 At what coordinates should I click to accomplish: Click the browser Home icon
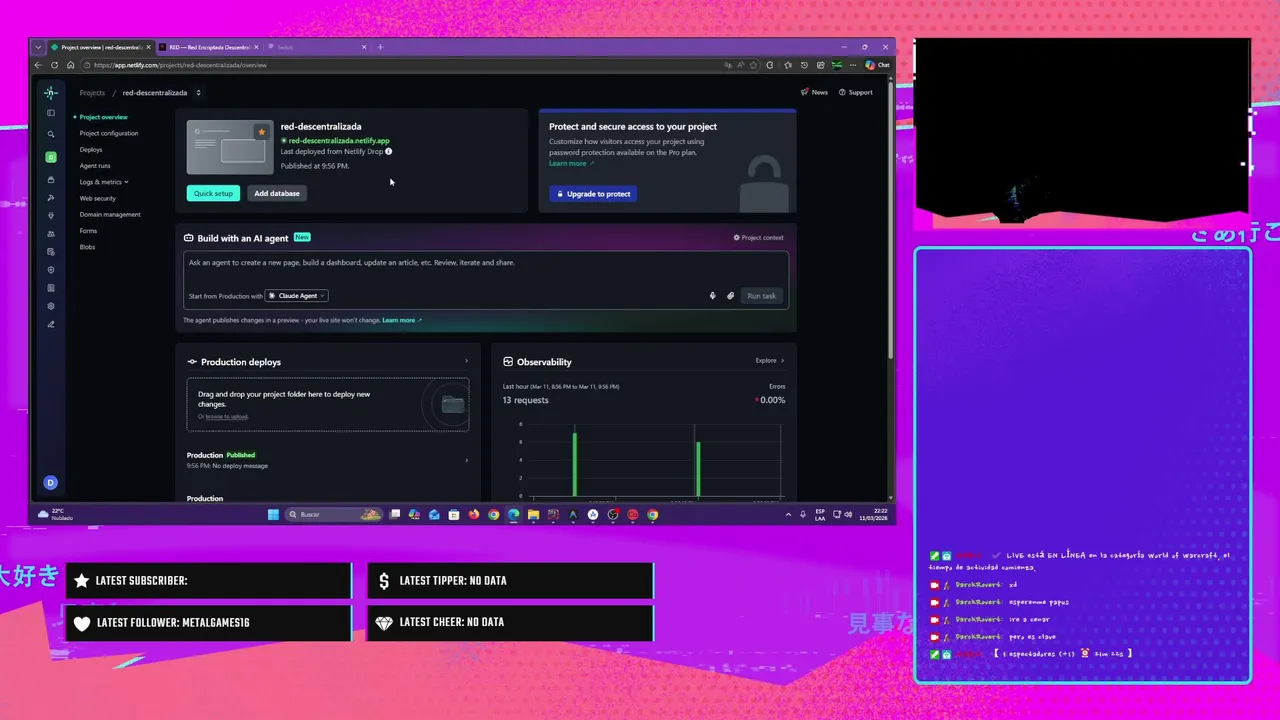pos(70,65)
